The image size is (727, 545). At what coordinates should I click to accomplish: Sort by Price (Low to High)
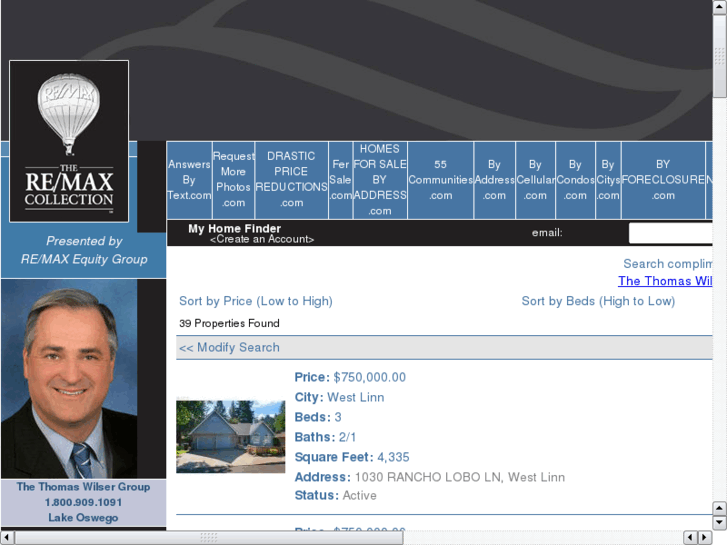tap(256, 301)
